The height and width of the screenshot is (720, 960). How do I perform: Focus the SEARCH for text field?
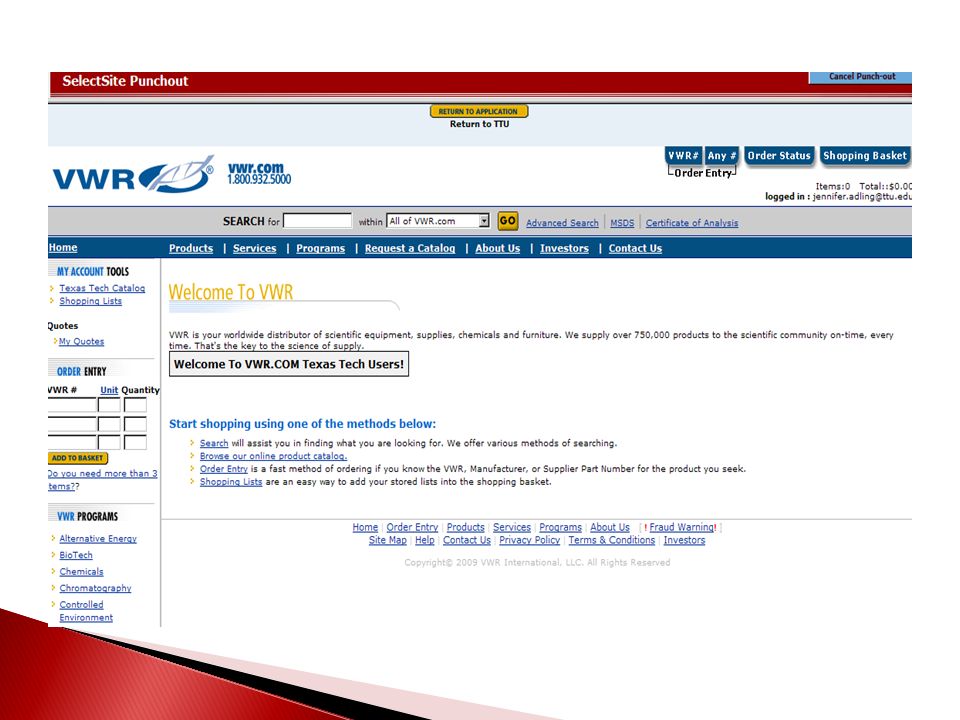point(317,221)
